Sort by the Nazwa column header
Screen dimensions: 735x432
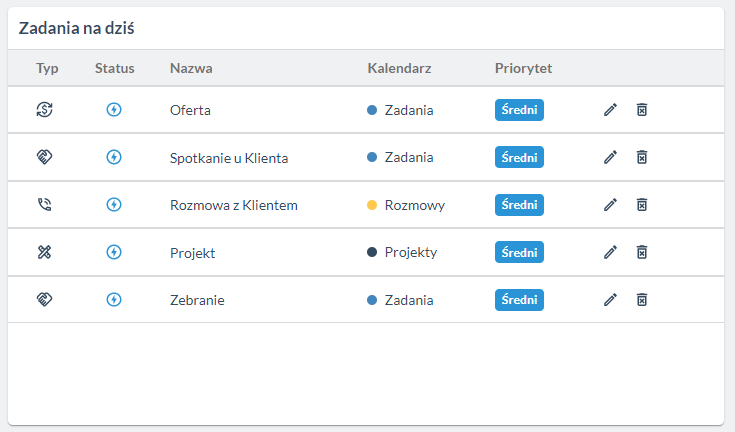click(191, 68)
